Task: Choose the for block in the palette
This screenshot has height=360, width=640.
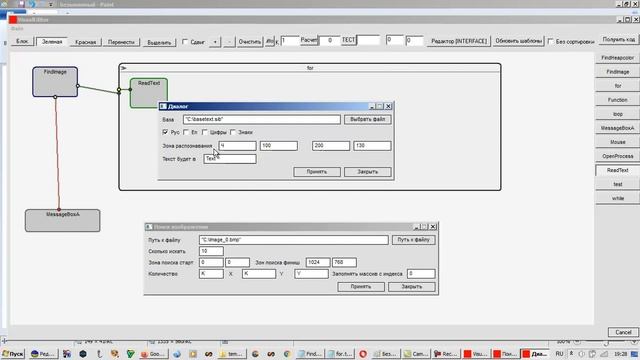Action: (617, 86)
